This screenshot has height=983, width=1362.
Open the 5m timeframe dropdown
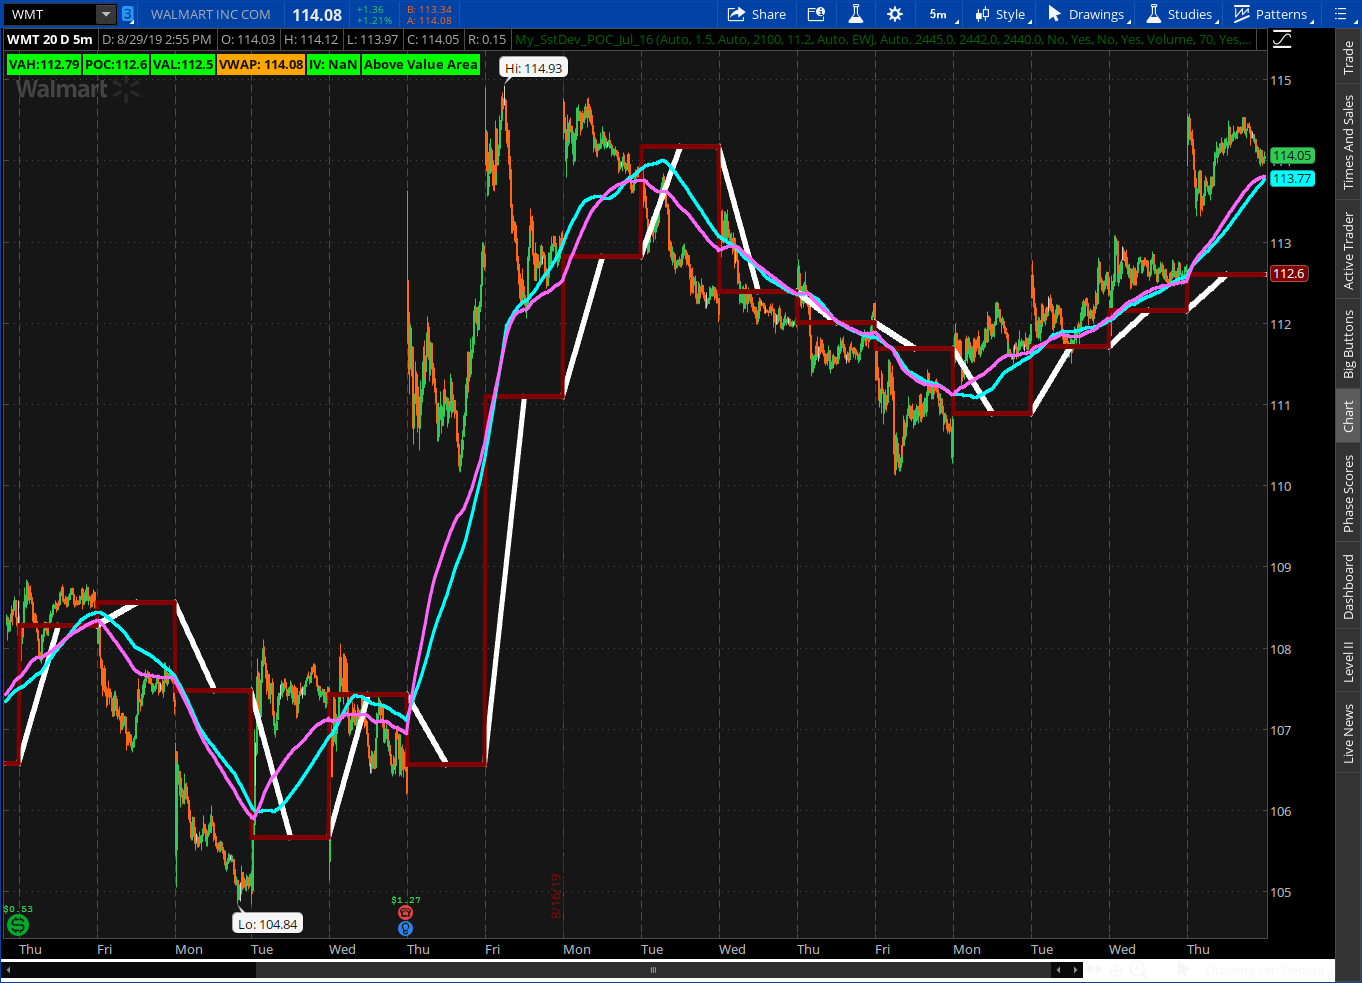939,14
